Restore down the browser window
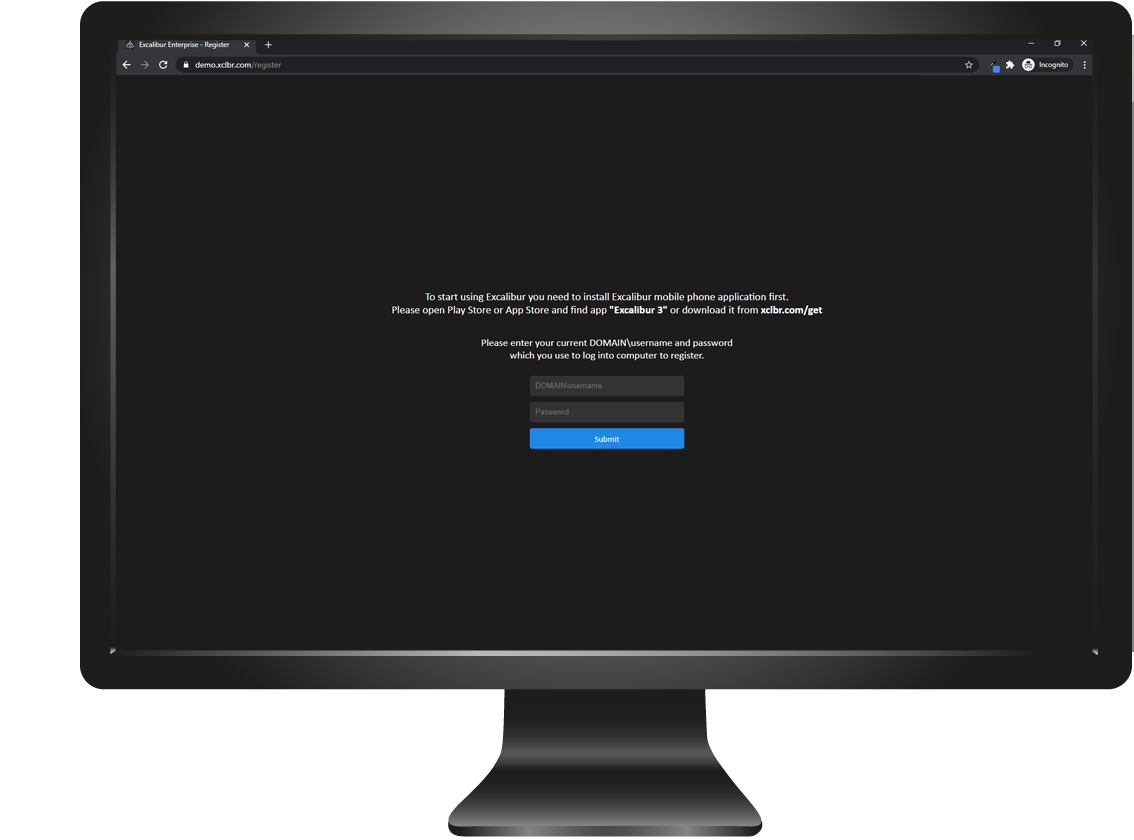This screenshot has width=1134, height=840. pyautogui.click(x=1057, y=44)
